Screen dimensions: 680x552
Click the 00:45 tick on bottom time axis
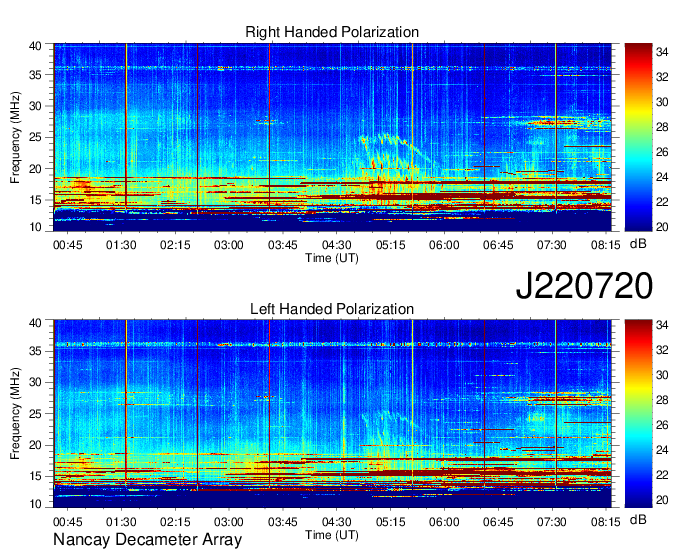tap(68, 522)
